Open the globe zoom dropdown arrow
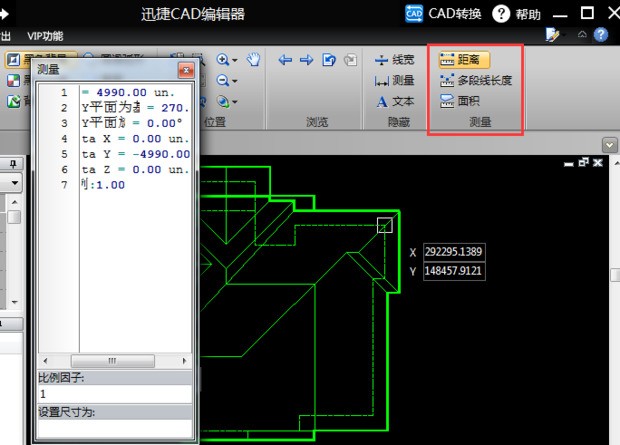 click(x=234, y=102)
